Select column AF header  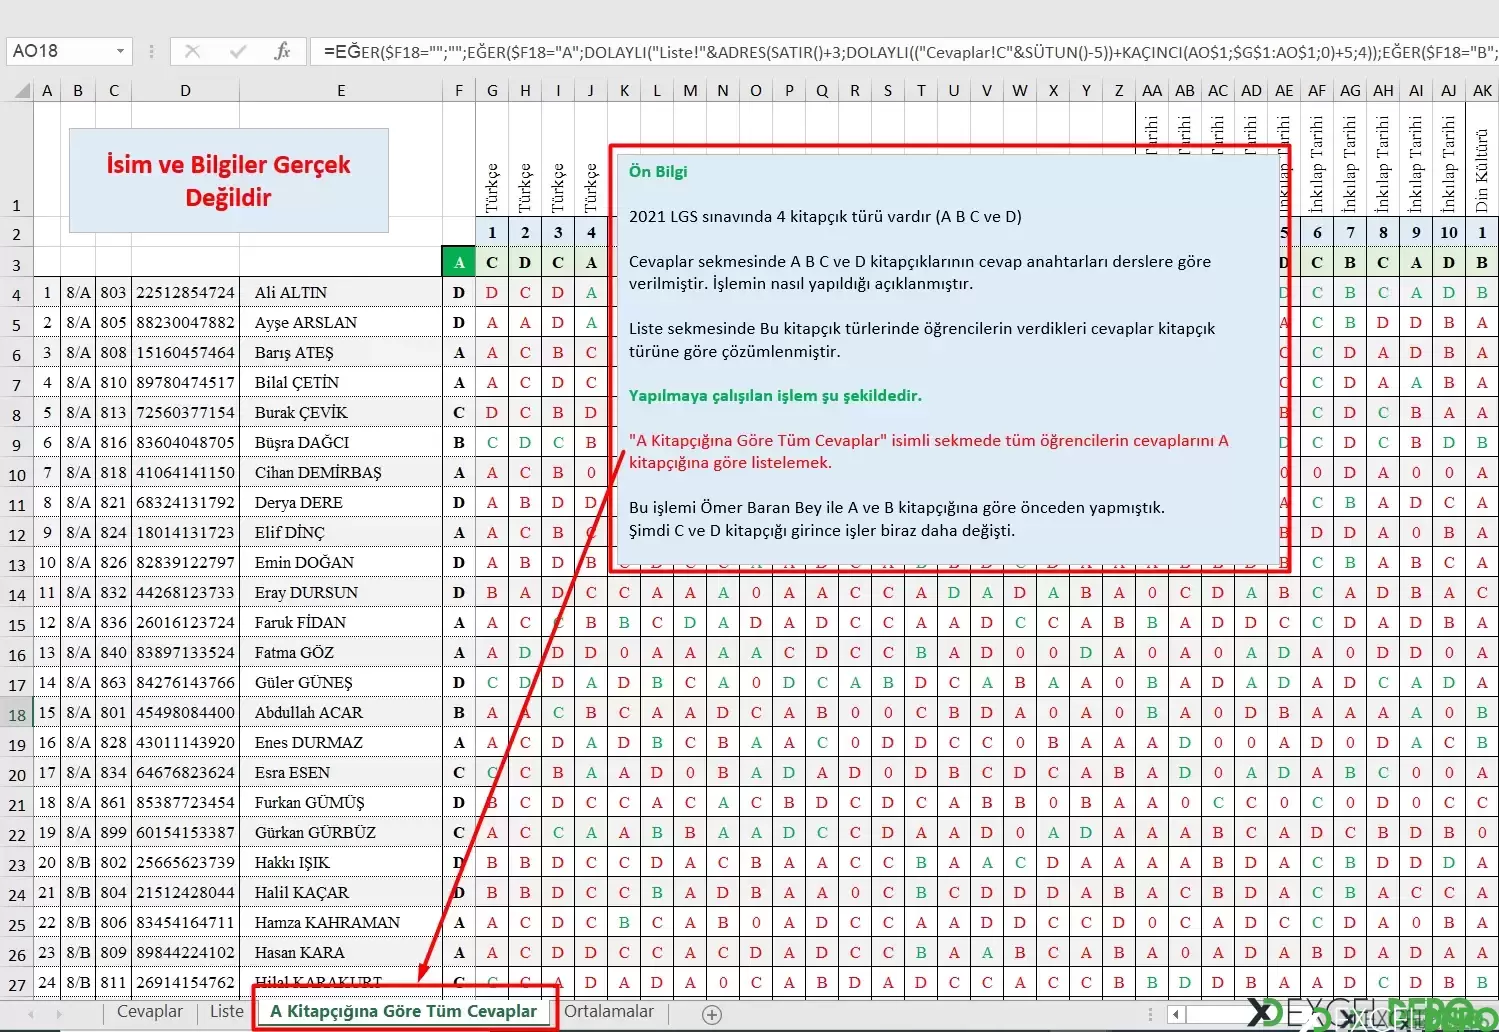coord(1317,90)
